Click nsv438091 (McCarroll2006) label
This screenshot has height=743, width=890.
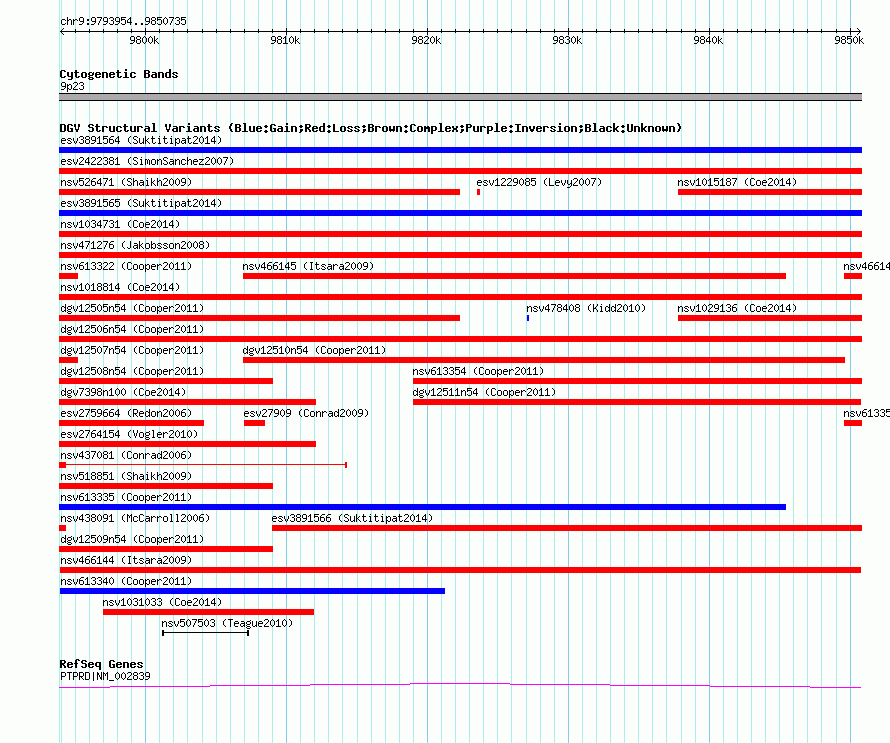[x=135, y=518]
